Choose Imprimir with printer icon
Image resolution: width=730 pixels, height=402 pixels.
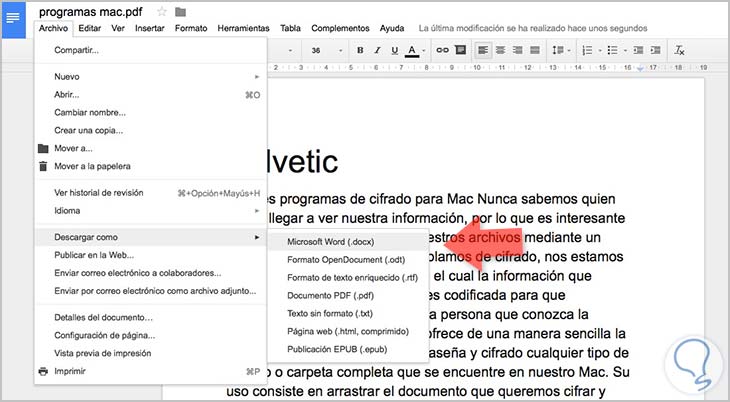(x=150, y=371)
